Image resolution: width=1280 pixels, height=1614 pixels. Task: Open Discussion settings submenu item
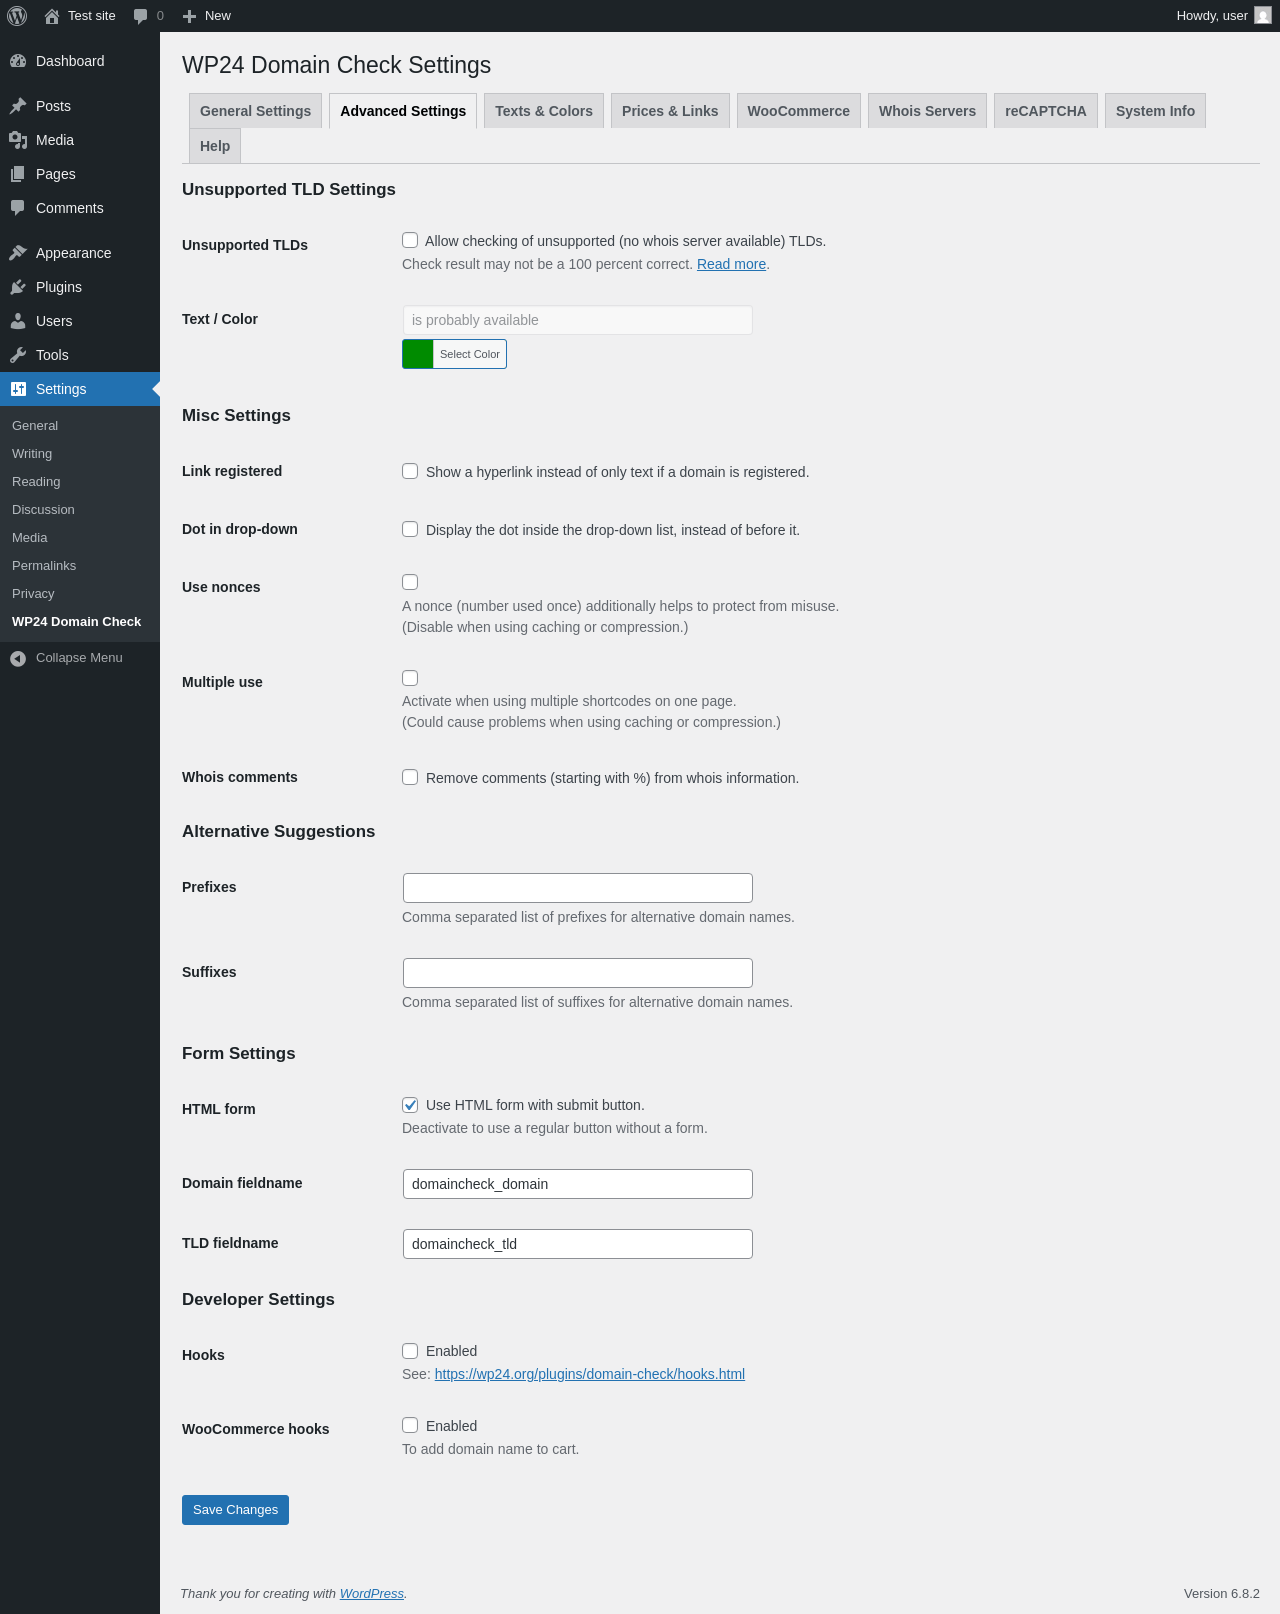click(x=80, y=510)
